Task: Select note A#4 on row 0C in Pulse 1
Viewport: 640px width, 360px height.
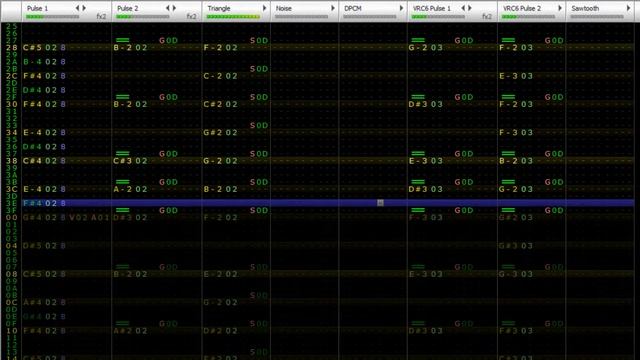Action: point(32,302)
